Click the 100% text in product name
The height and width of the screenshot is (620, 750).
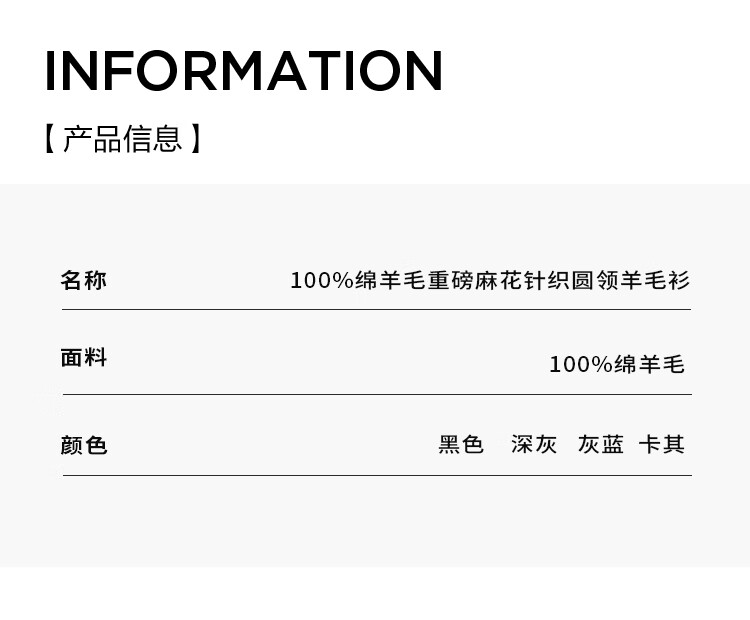(x=322, y=281)
